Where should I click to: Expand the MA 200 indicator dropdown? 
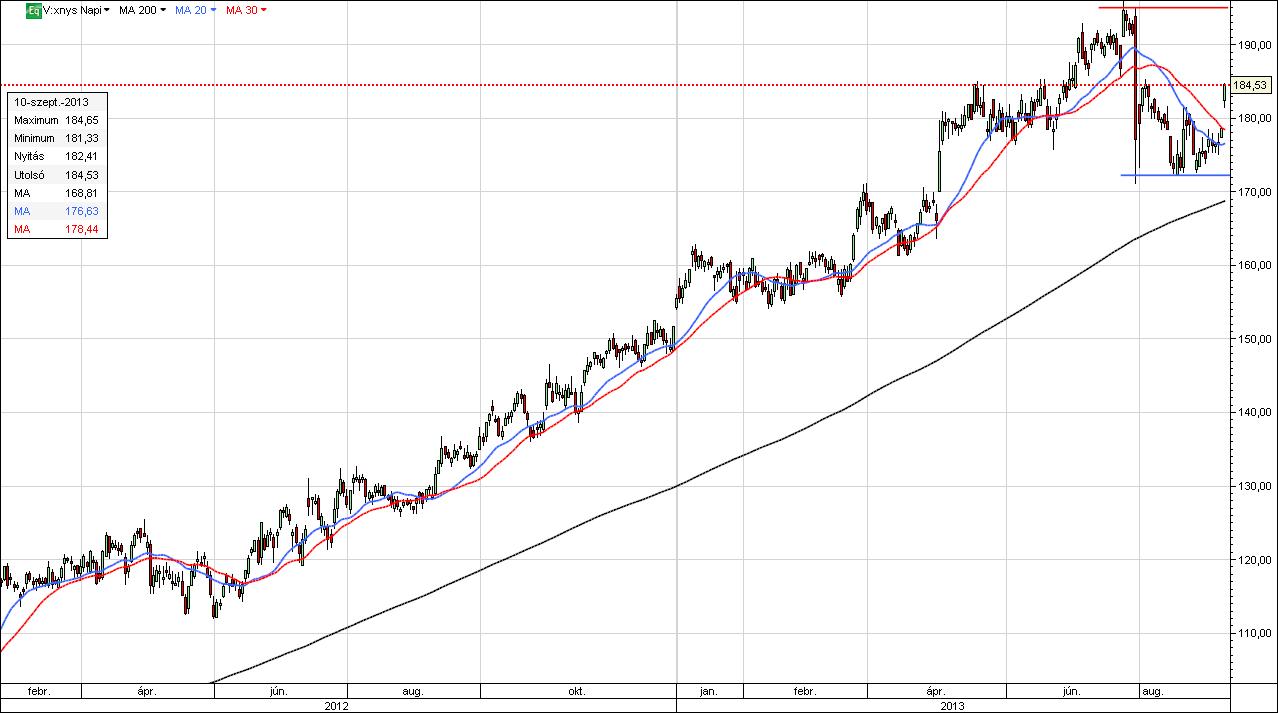pyautogui.click(x=142, y=10)
